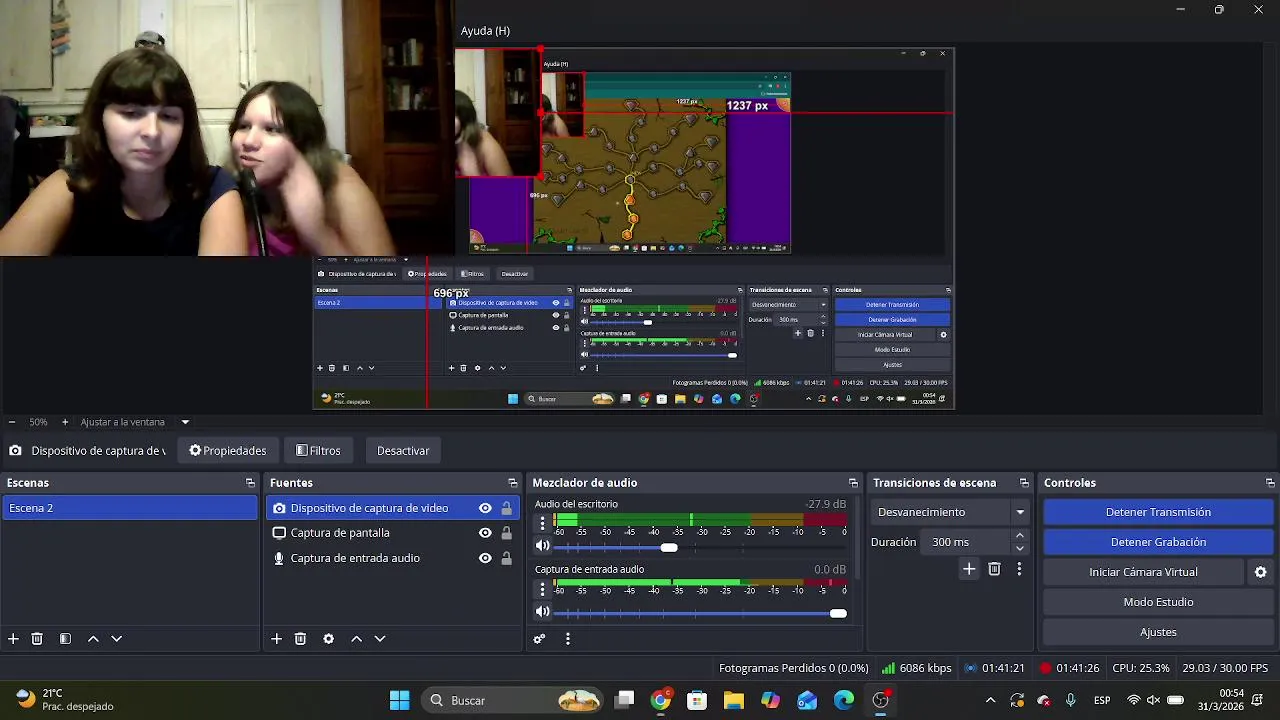1280x720 pixels.
Task: Zoom out preview with minus icon
Action: (11, 422)
